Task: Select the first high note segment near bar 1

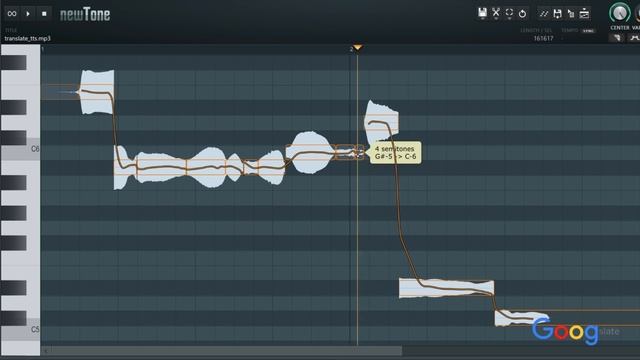Action: click(x=97, y=92)
